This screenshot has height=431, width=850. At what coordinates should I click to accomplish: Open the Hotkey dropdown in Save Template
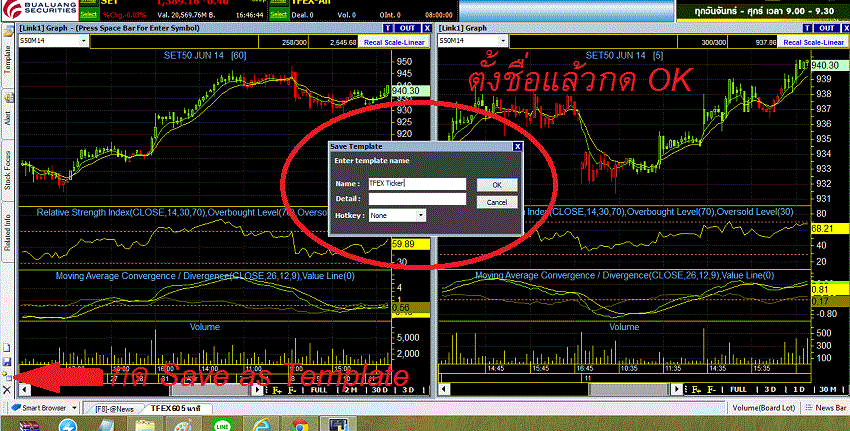(421, 216)
